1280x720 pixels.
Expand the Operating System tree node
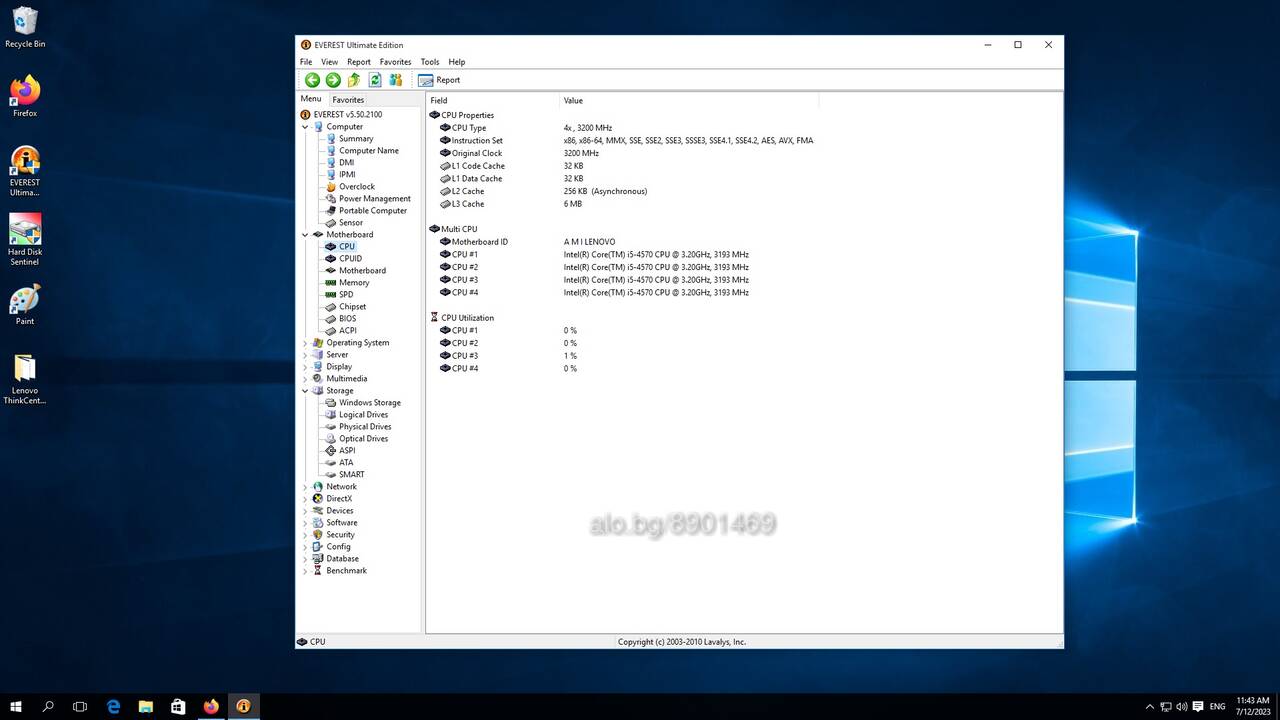click(306, 343)
